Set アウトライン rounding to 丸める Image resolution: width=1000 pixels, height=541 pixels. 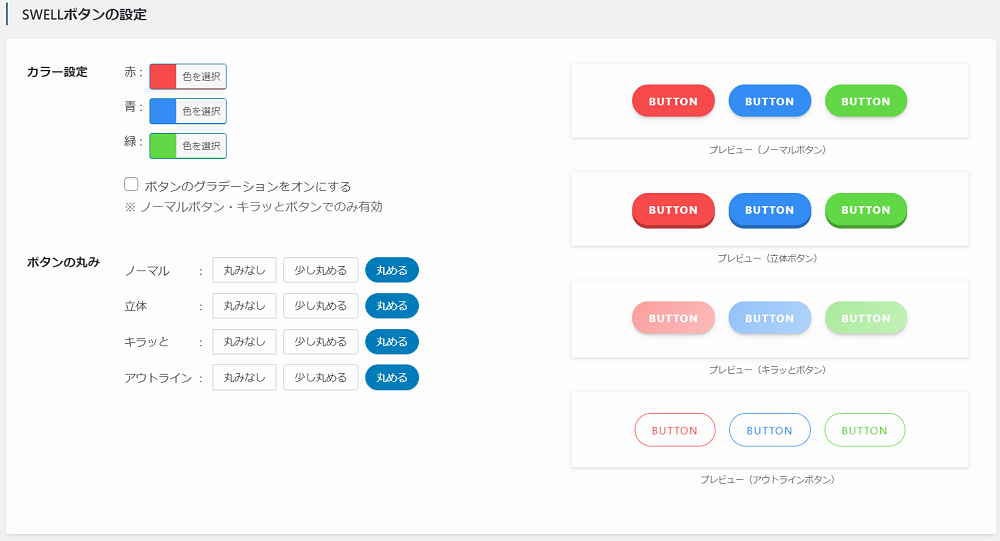click(x=392, y=377)
